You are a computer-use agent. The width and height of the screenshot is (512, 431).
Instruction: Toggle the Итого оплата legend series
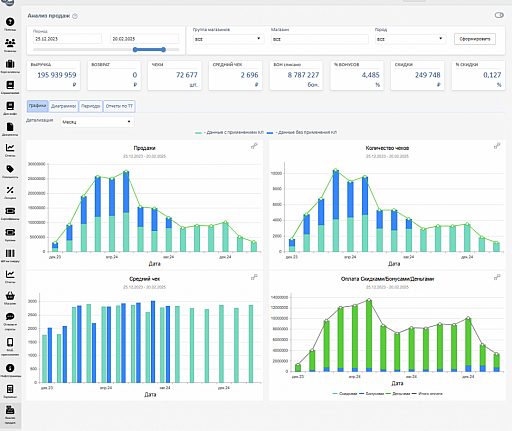[427, 394]
